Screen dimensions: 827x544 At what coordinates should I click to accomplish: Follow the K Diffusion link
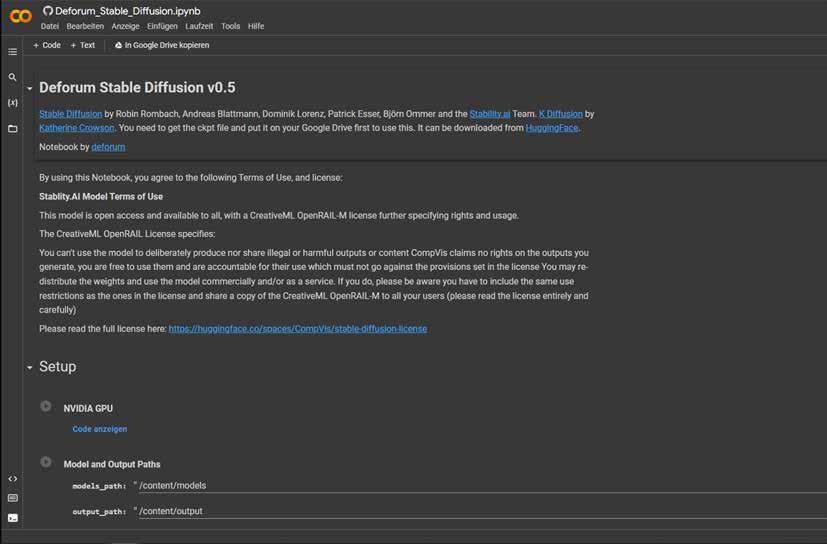561,114
